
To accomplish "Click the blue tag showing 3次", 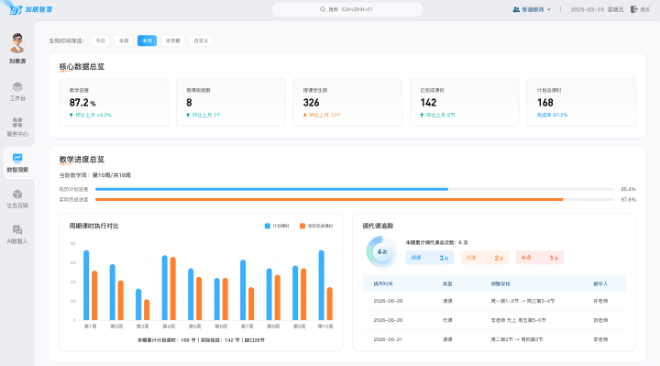I will (430, 257).
